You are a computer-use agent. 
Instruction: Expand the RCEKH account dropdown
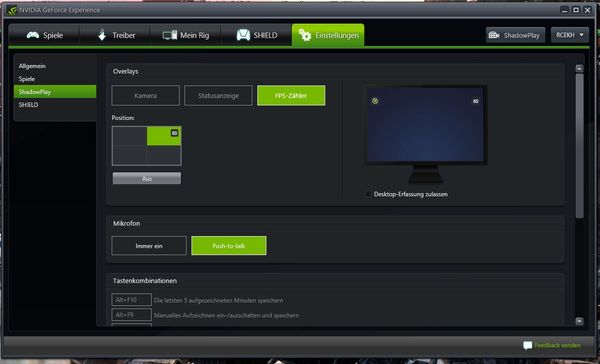pos(570,35)
